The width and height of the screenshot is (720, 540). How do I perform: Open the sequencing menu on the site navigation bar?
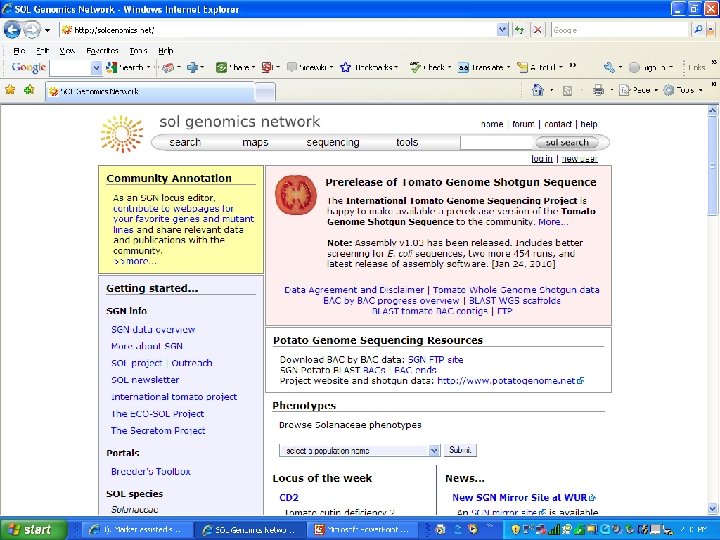[333, 142]
